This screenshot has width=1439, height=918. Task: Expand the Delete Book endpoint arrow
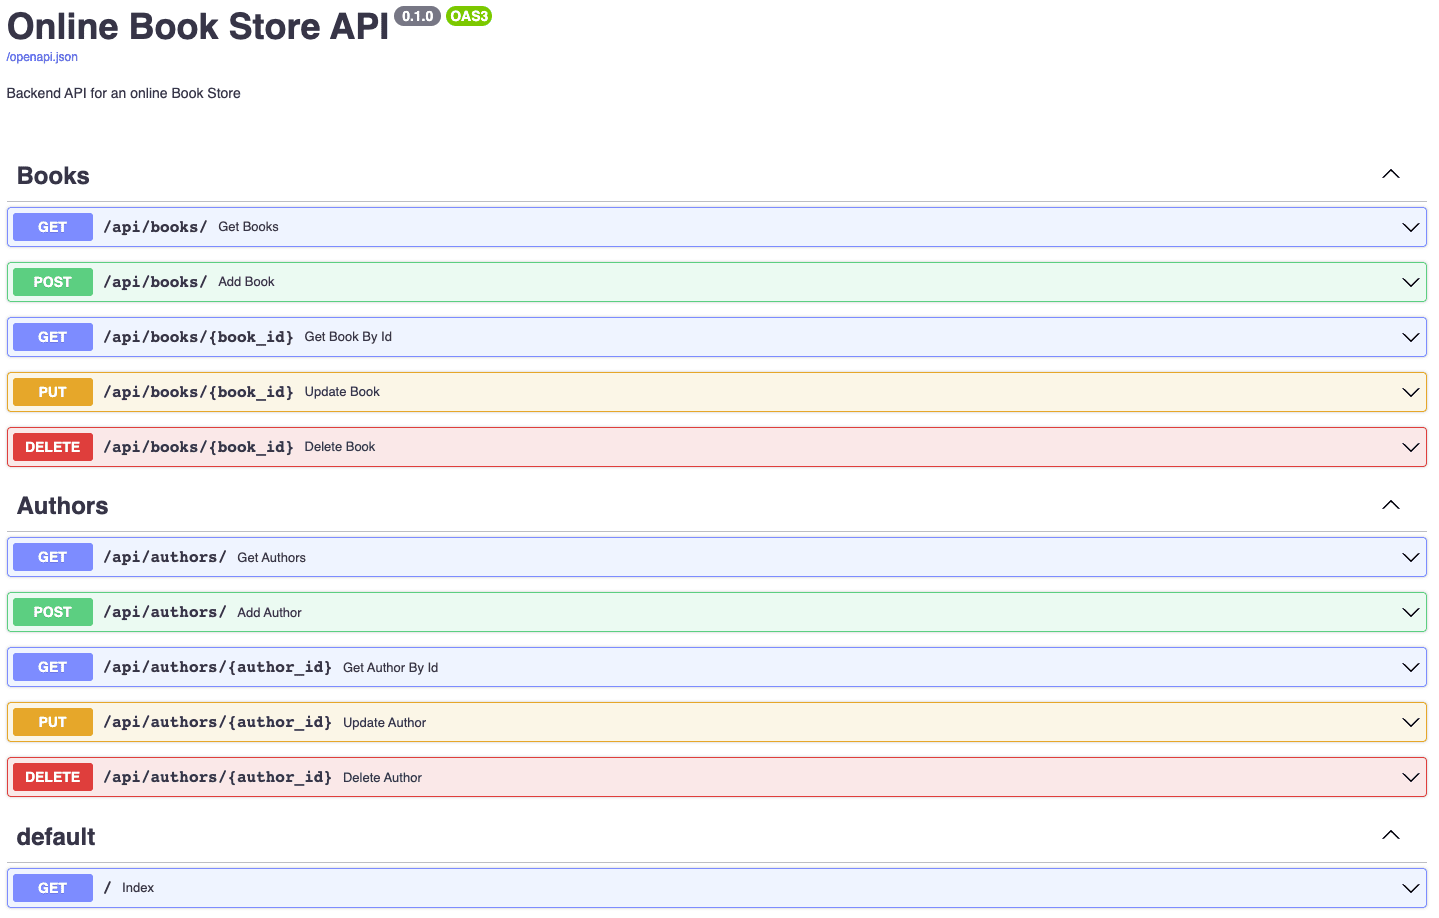click(1411, 447)
